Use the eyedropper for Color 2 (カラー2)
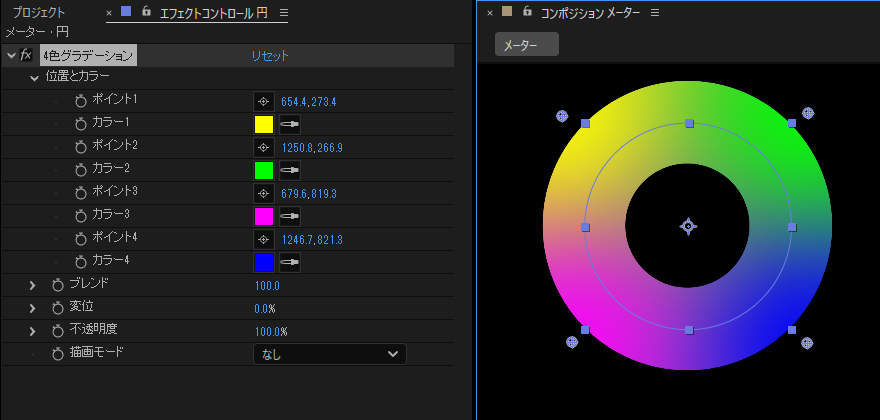The width and height of the screenshot is (880, 420). (x=290, y=170)
